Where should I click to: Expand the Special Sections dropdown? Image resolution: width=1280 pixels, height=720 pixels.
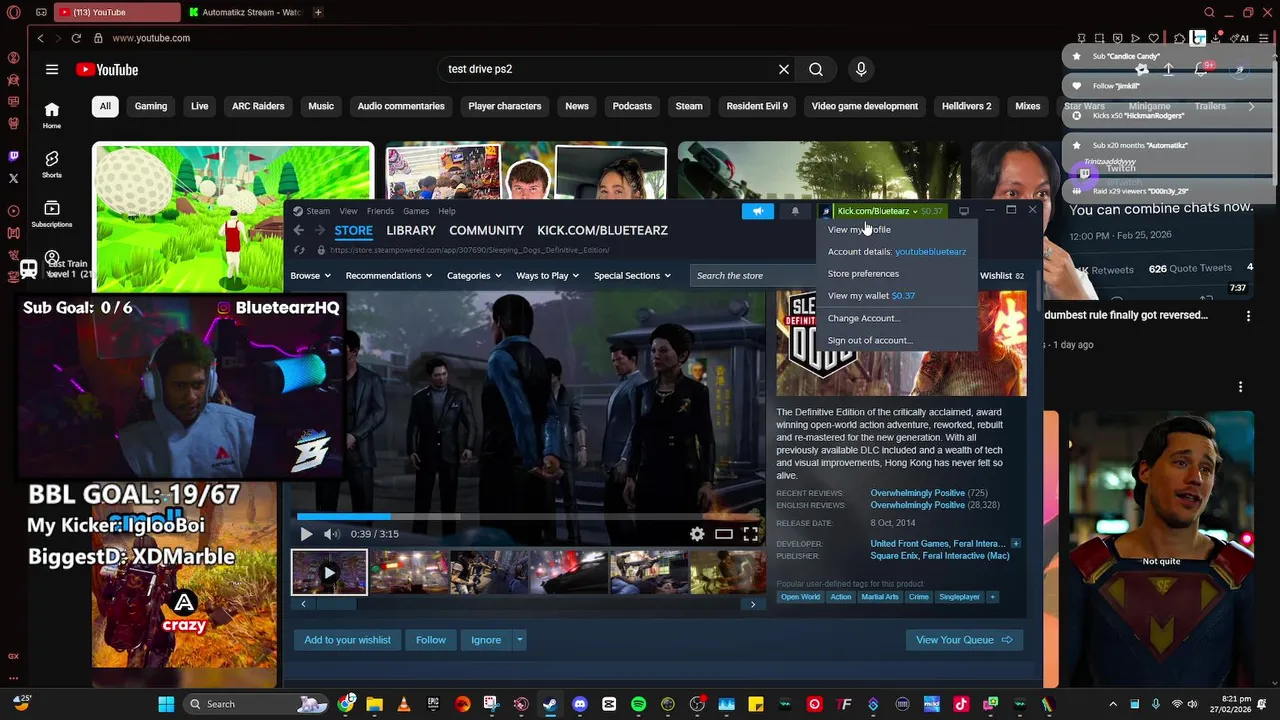pyautogui.click(x=633, y=276)
